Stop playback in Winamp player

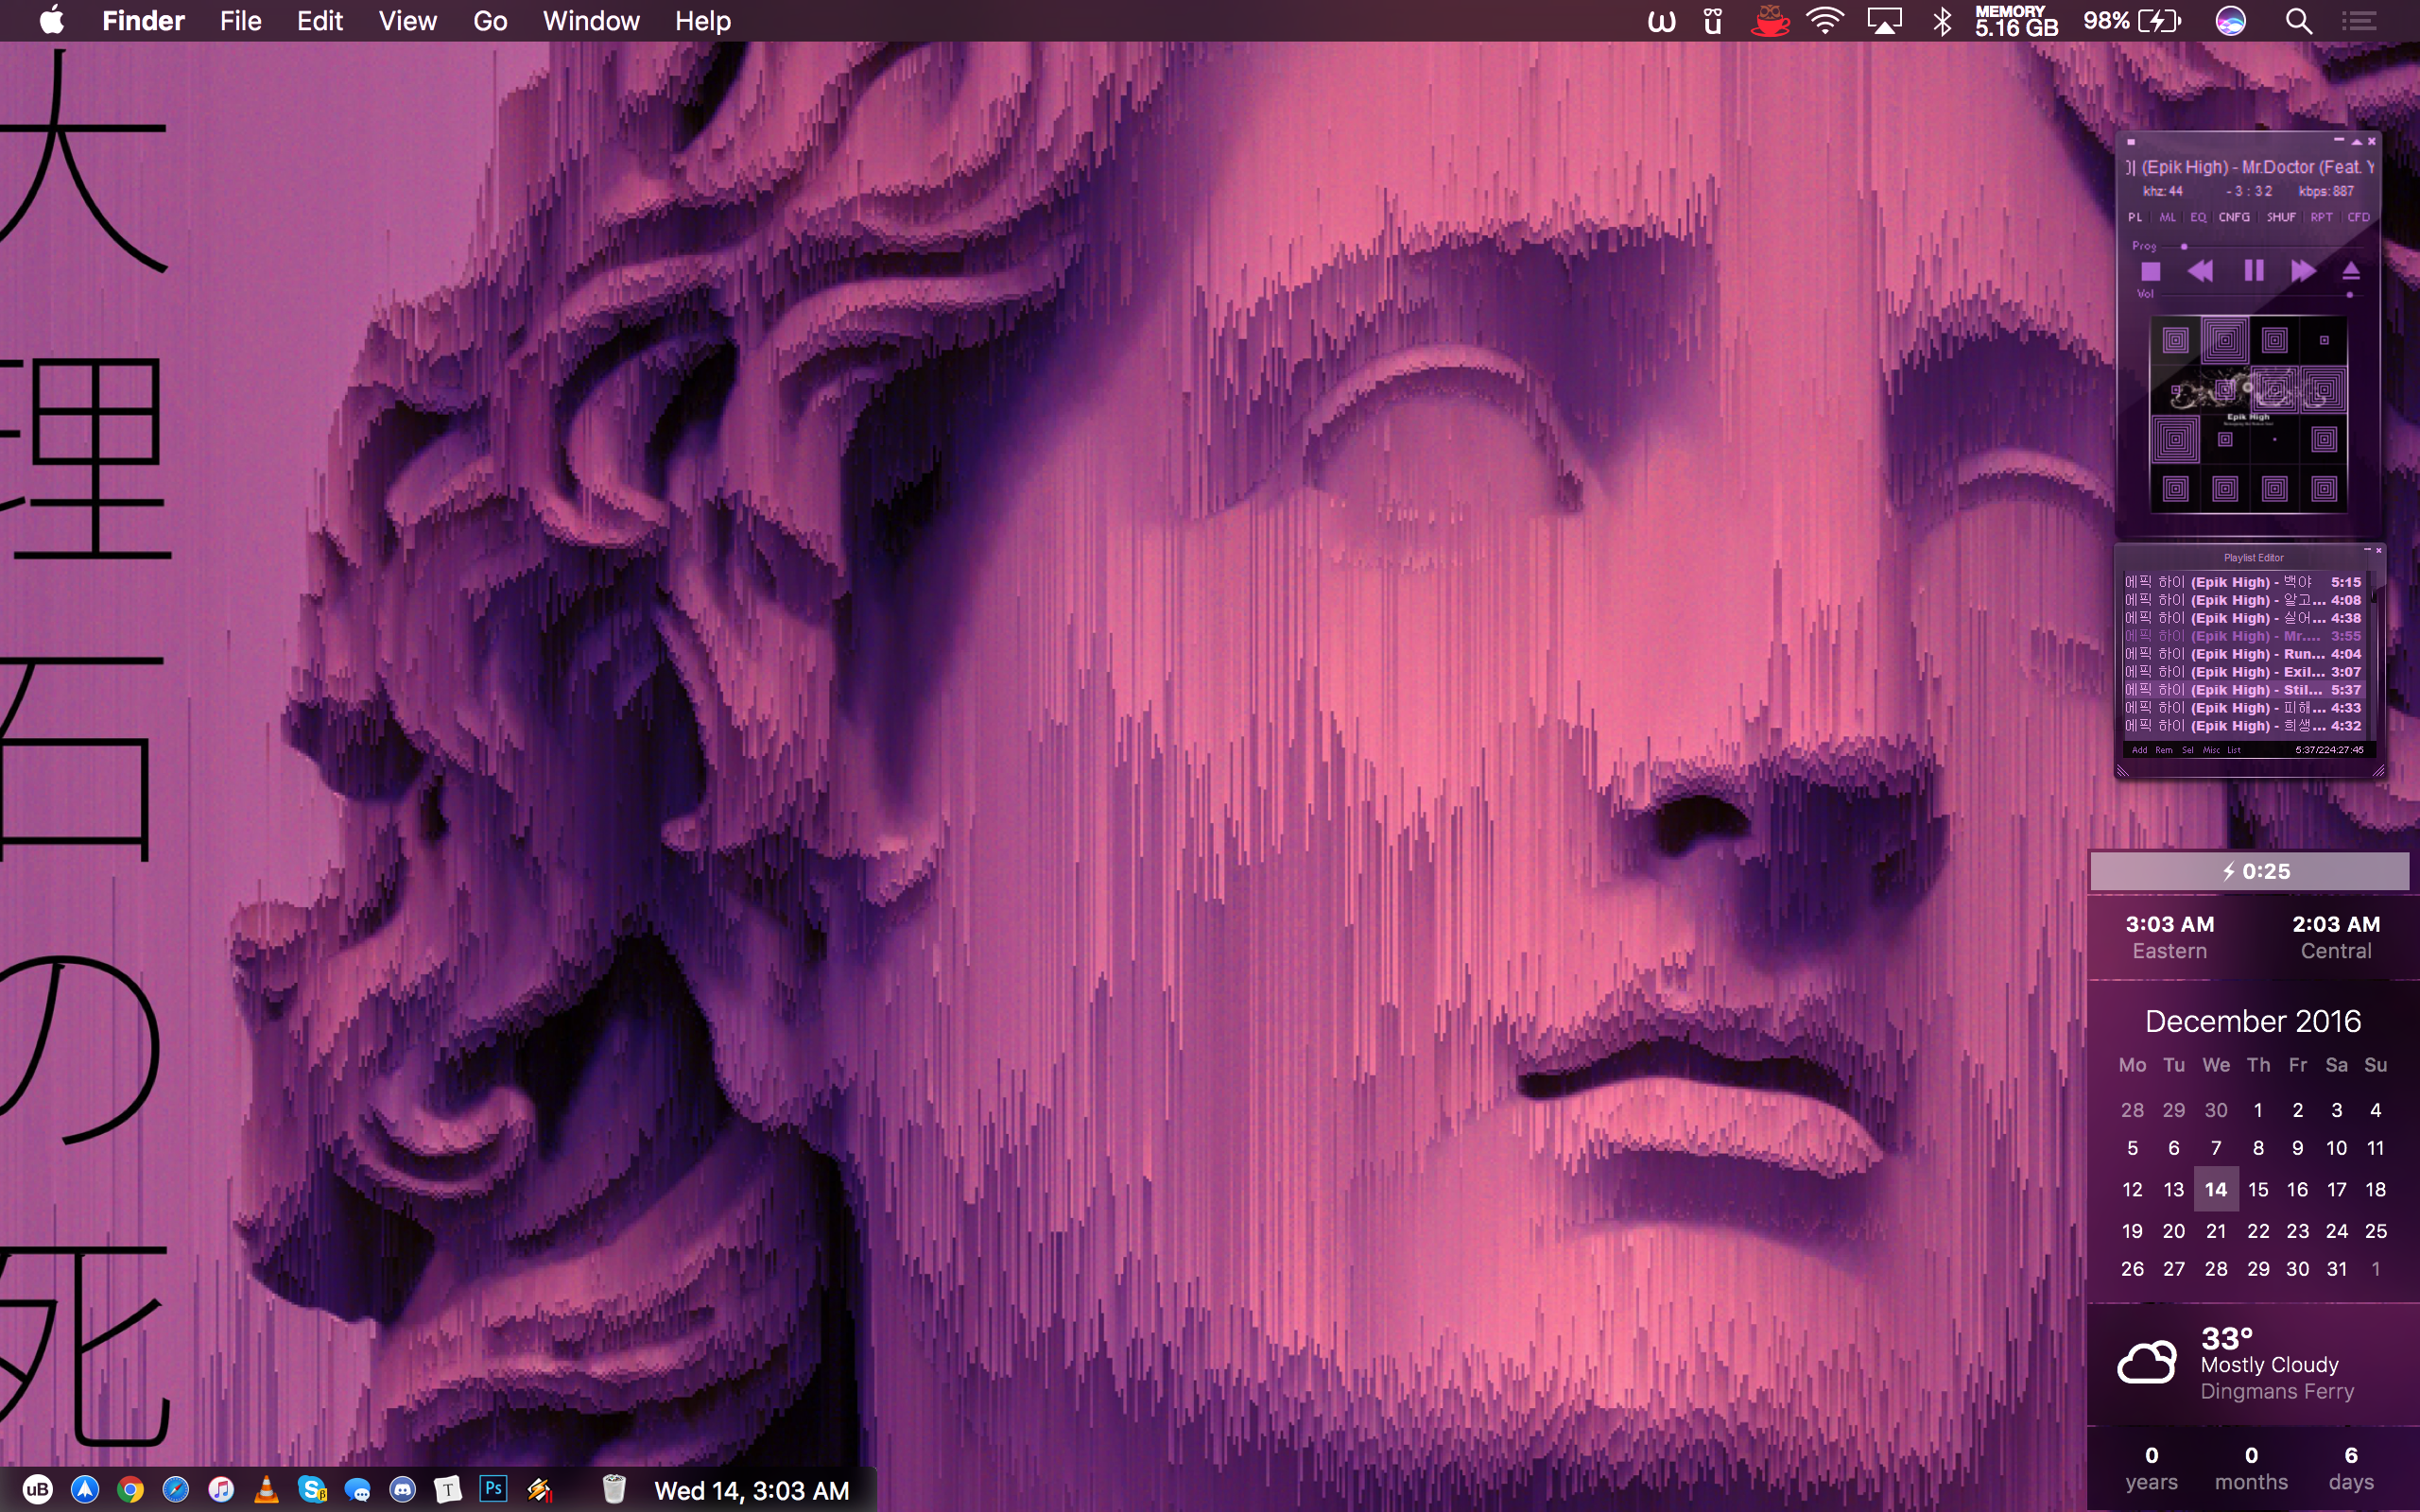pyautogui.click(x=2150, y=271)
